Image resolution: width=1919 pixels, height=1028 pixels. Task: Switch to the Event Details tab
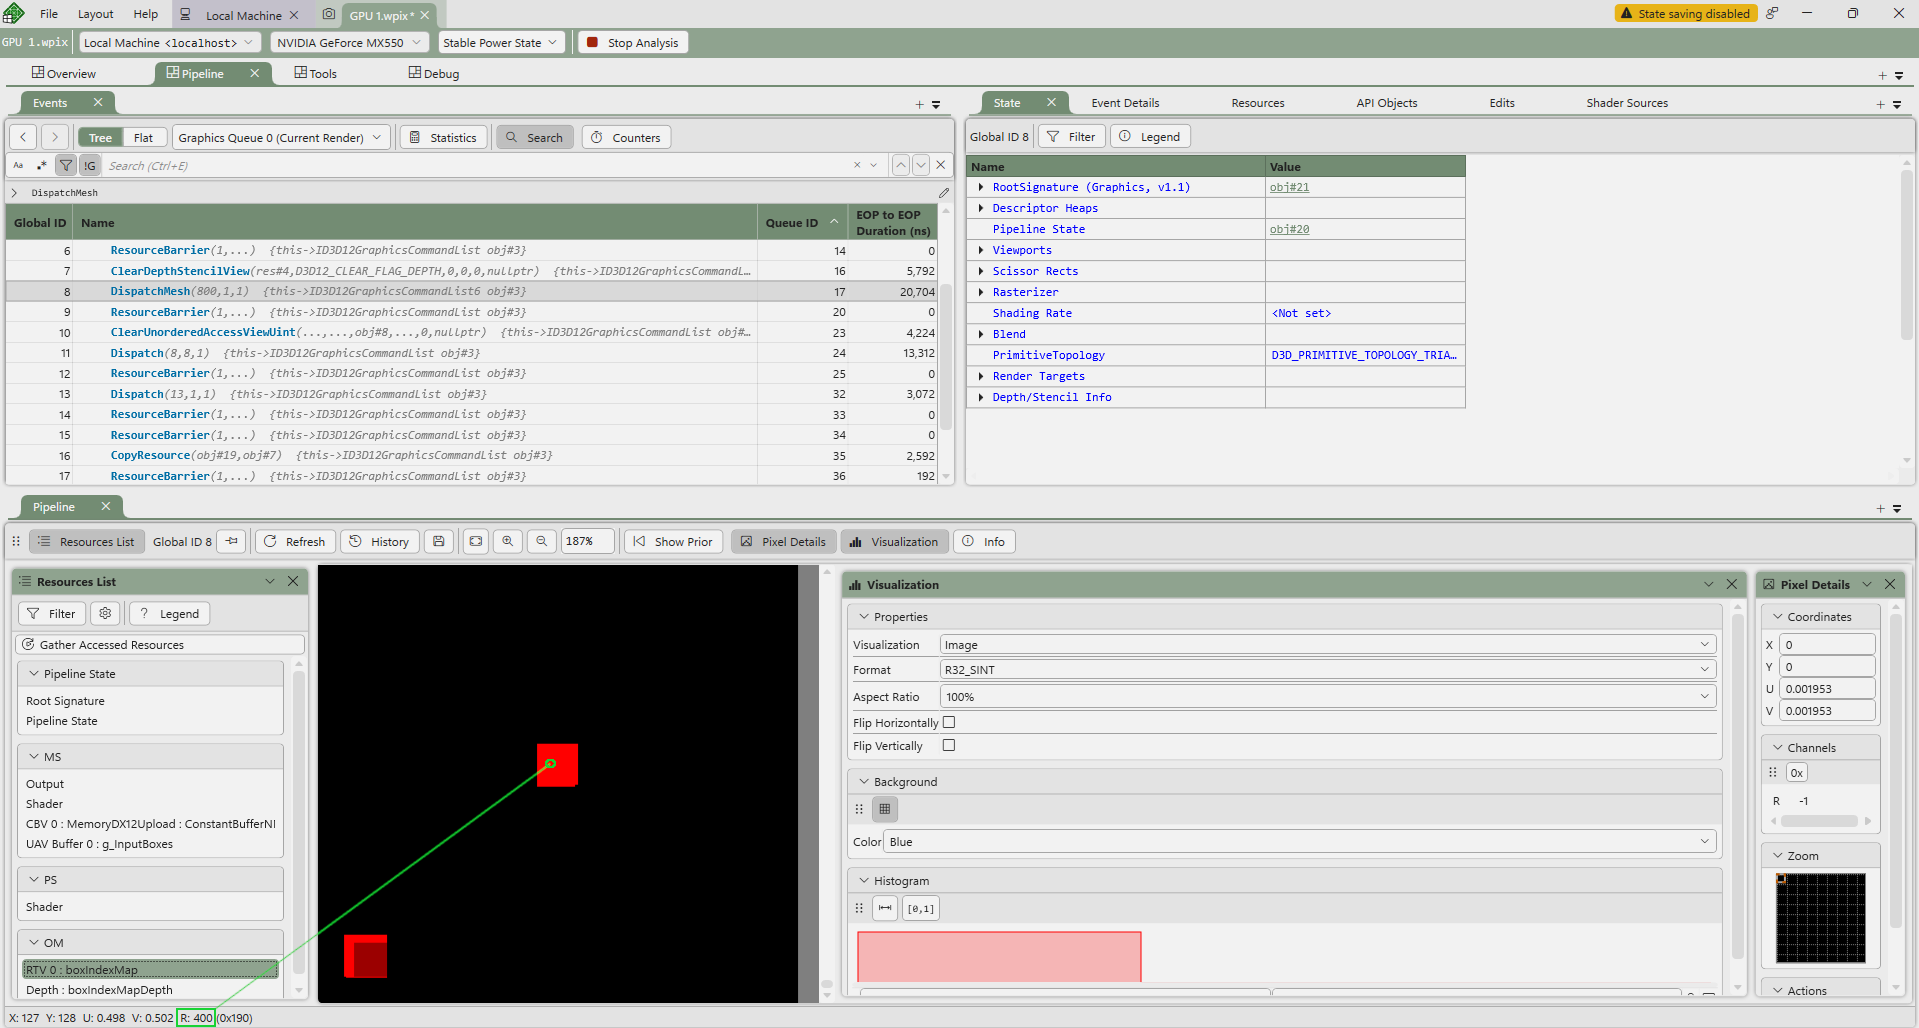[x=1125, y=103]
